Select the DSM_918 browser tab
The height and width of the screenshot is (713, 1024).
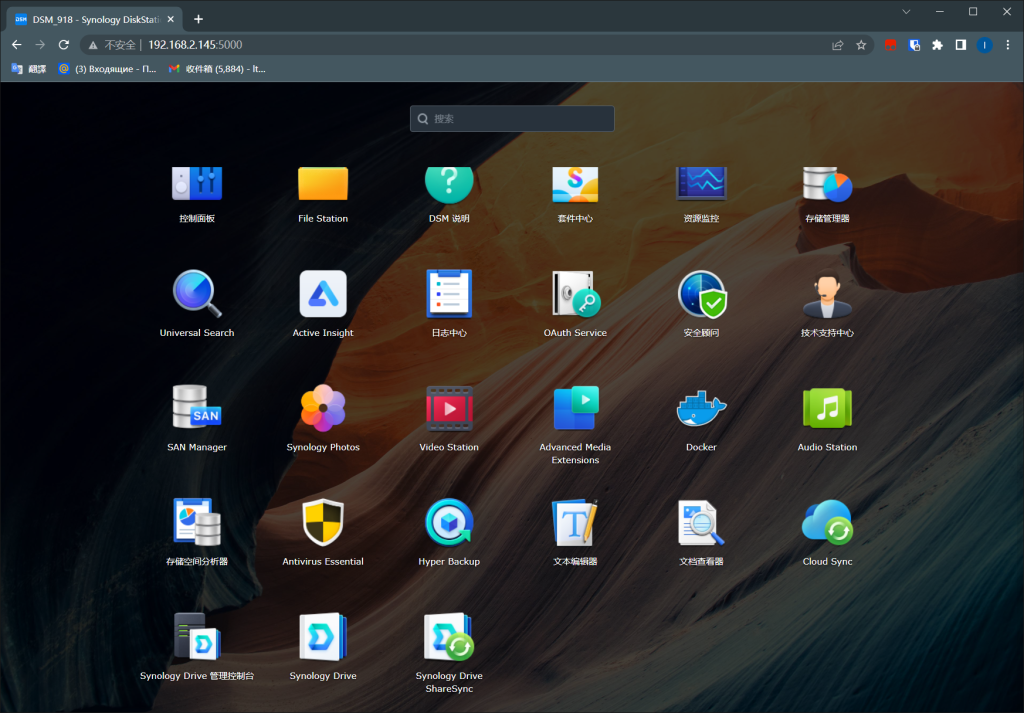point(95,19)
